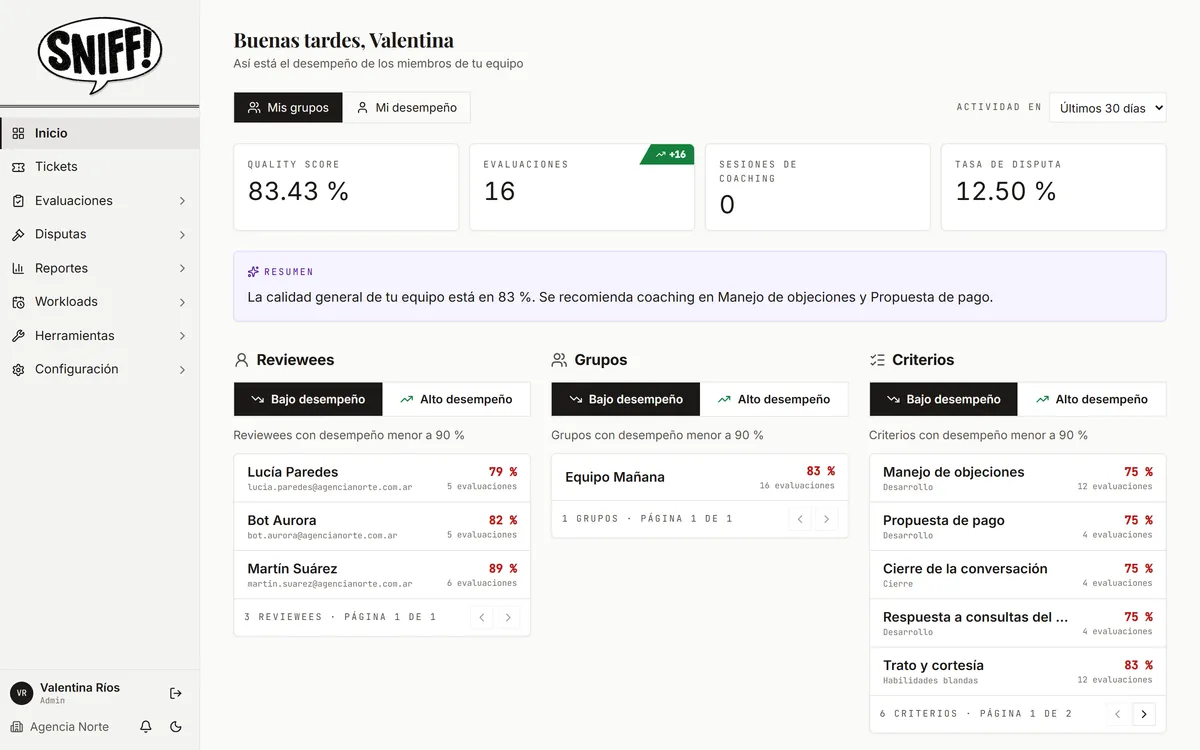Click the Workloads icon in sidebar
The image size is (1200, 750).
point(18,302)
